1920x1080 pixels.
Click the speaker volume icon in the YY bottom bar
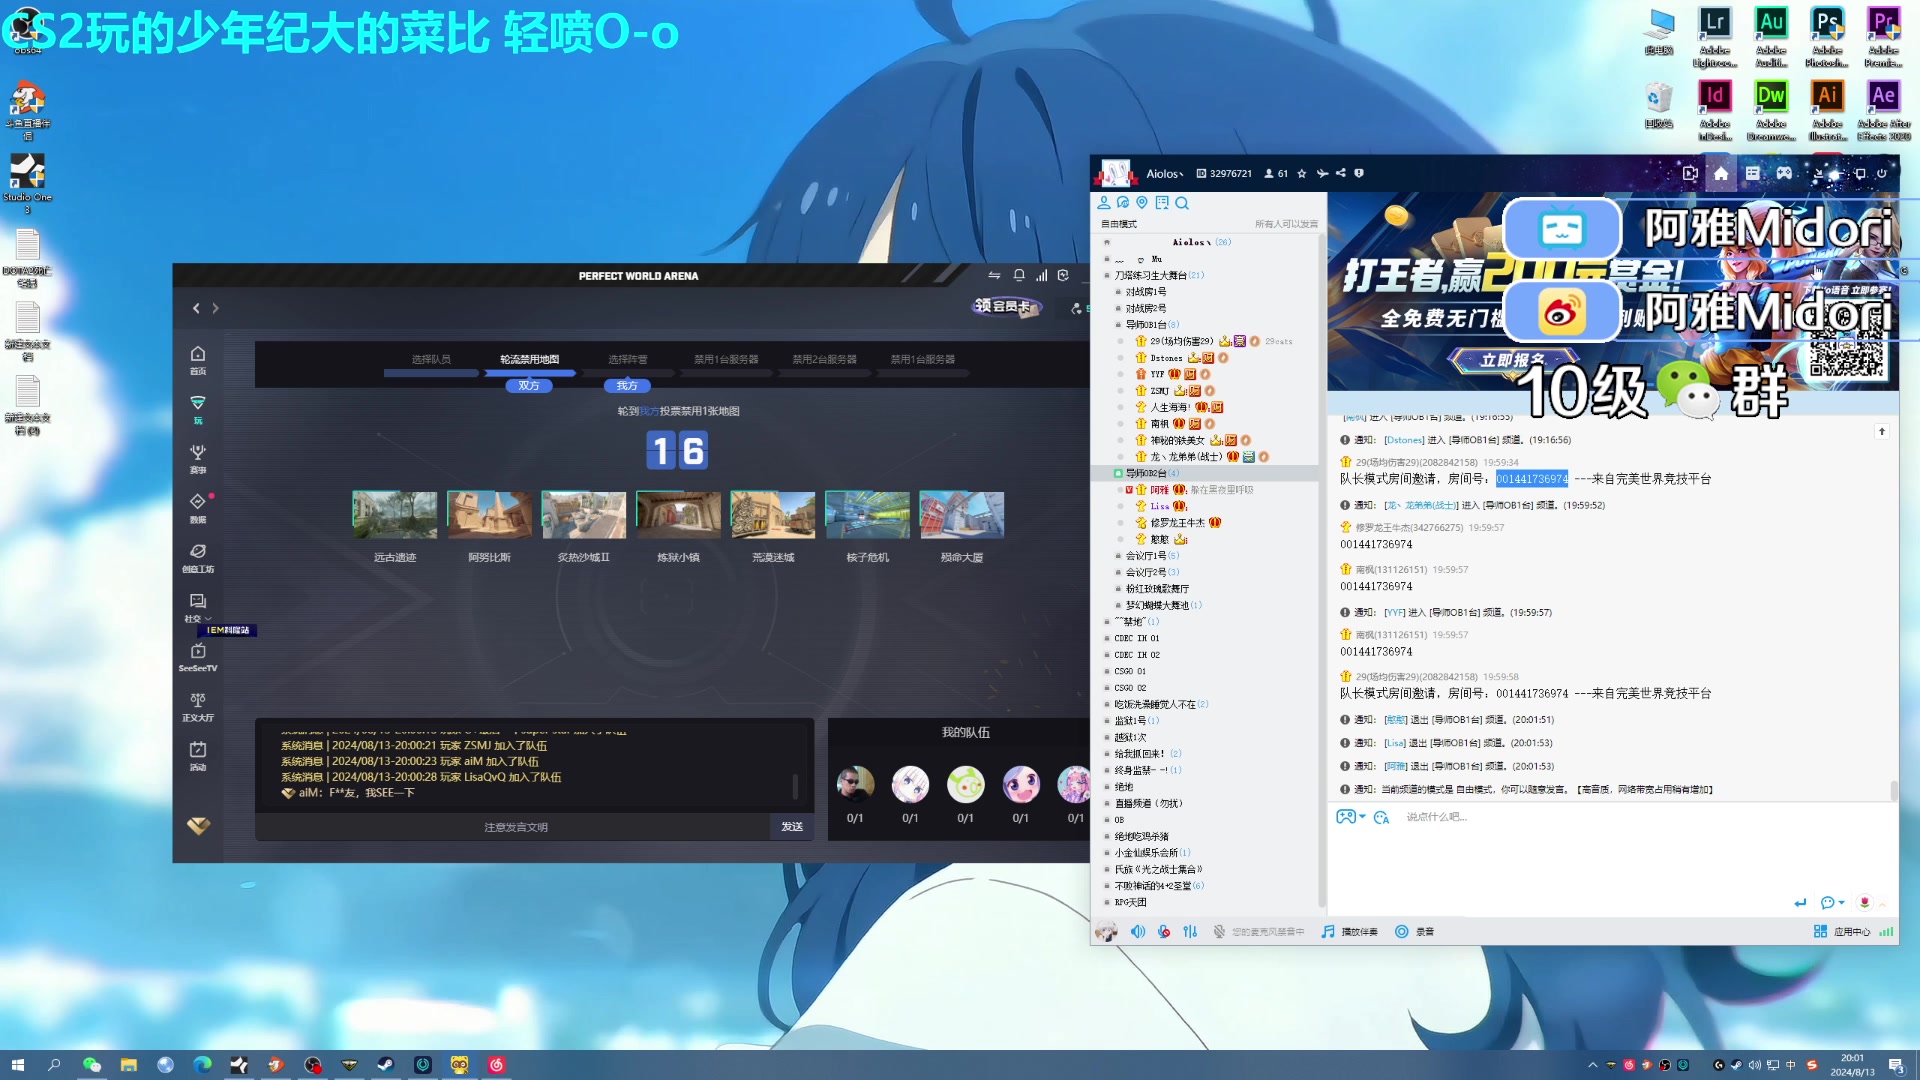[x=1138, y=931]
